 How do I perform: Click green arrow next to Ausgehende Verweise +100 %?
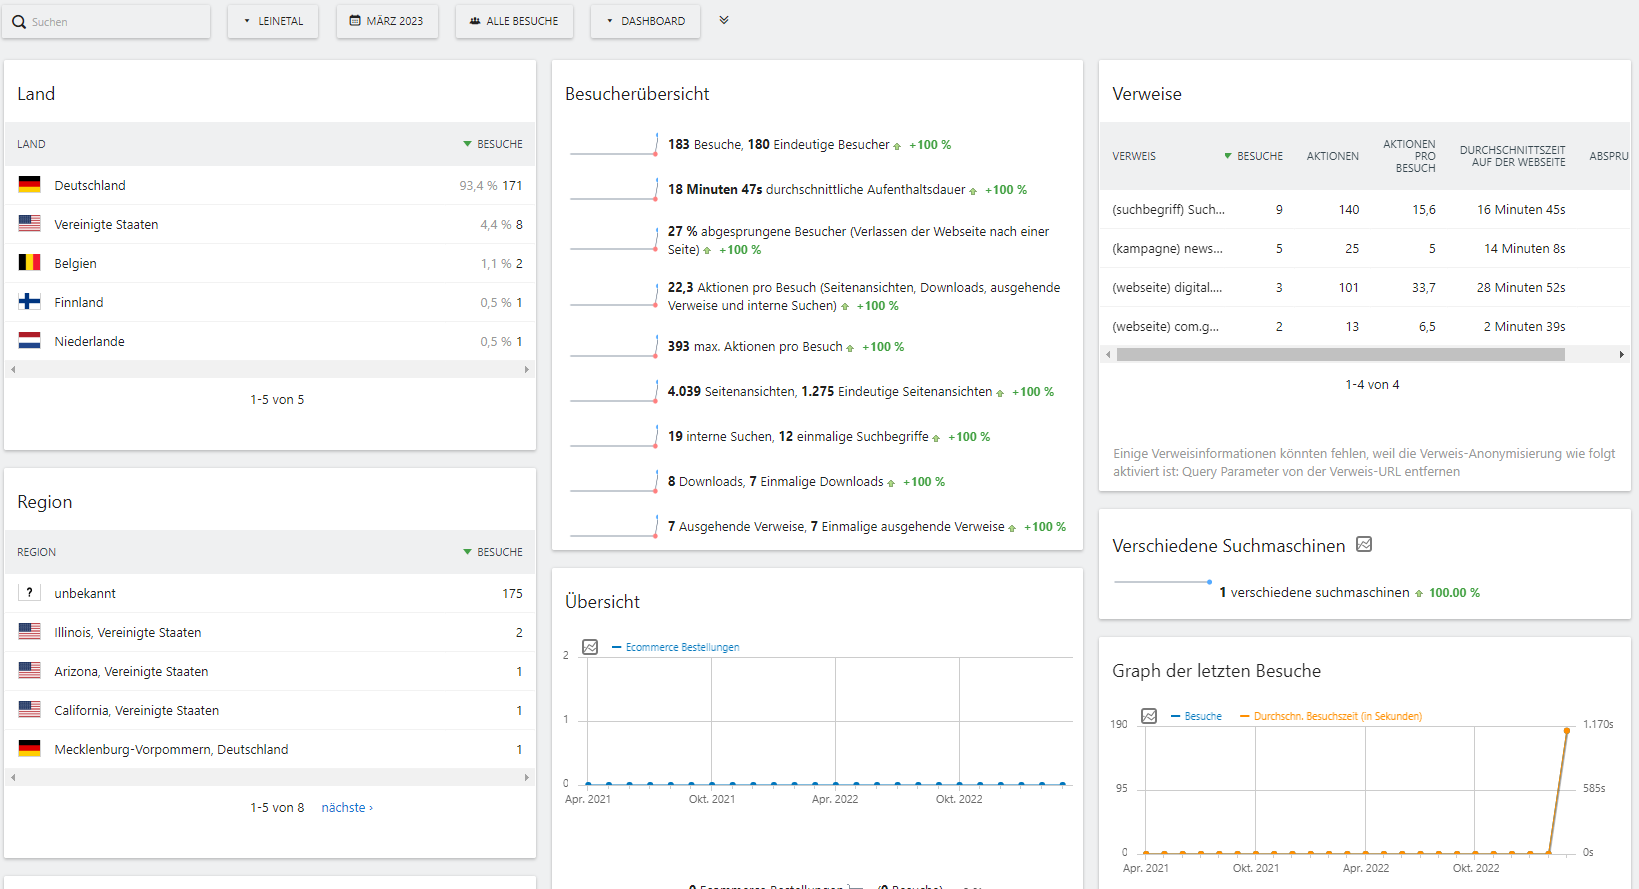(x=1012, y=528)
